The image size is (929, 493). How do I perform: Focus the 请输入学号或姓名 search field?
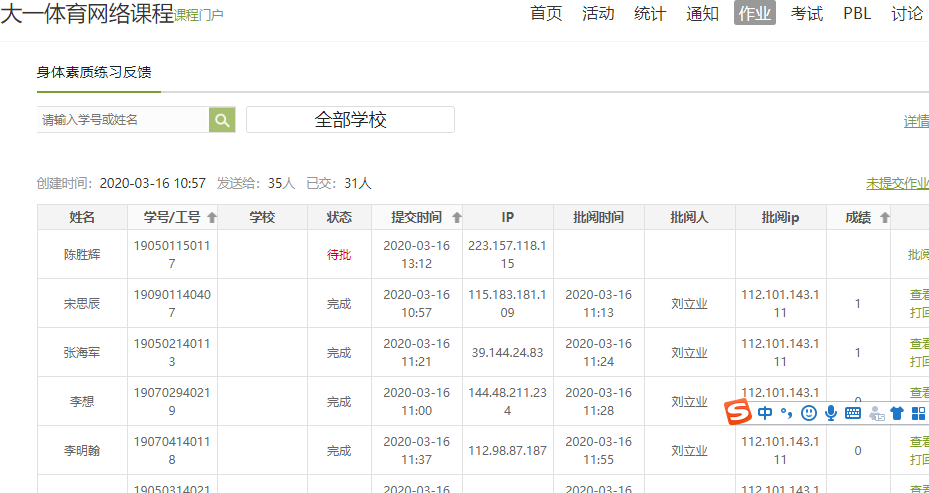tap(122, 120)
